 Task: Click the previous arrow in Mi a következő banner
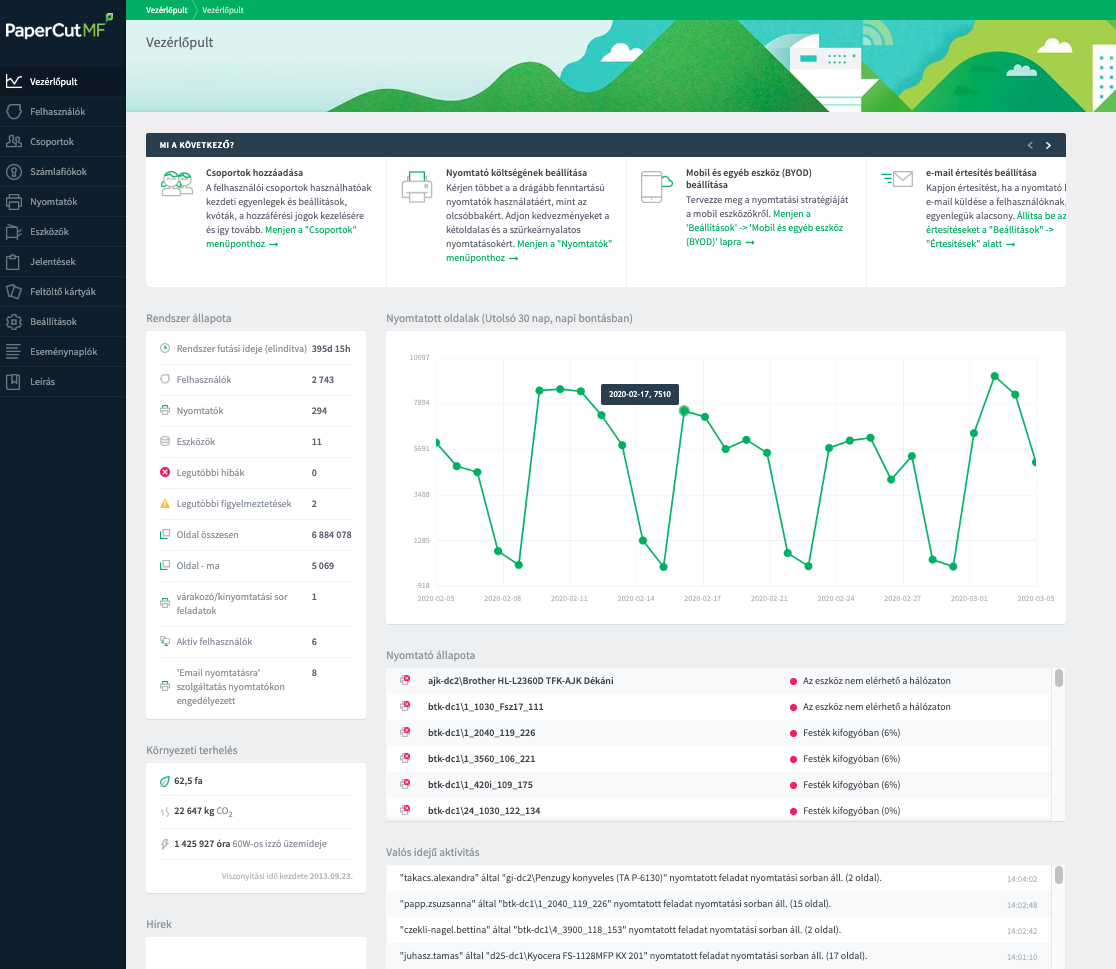click(1030, 145)
